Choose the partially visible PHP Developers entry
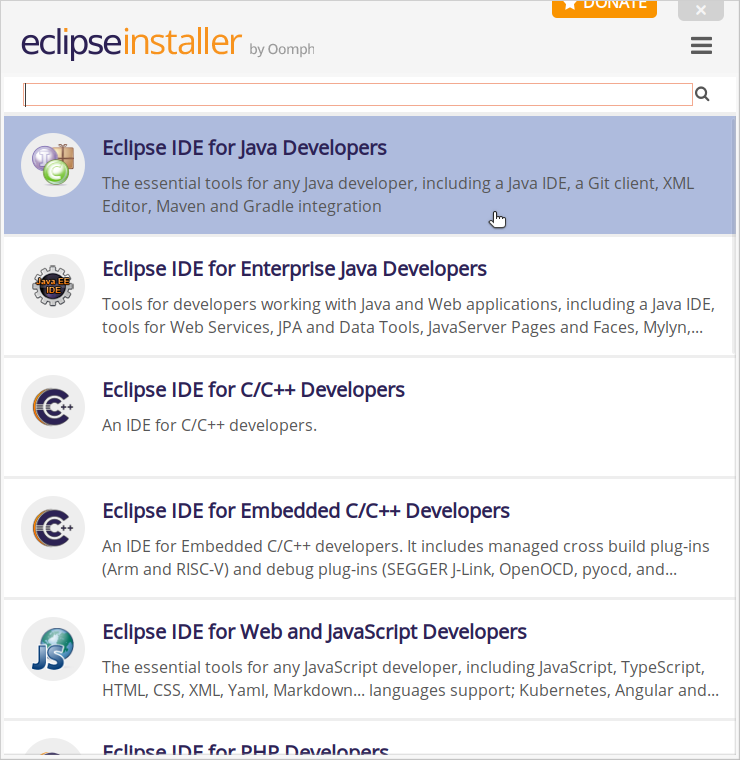 coord(245,750)
